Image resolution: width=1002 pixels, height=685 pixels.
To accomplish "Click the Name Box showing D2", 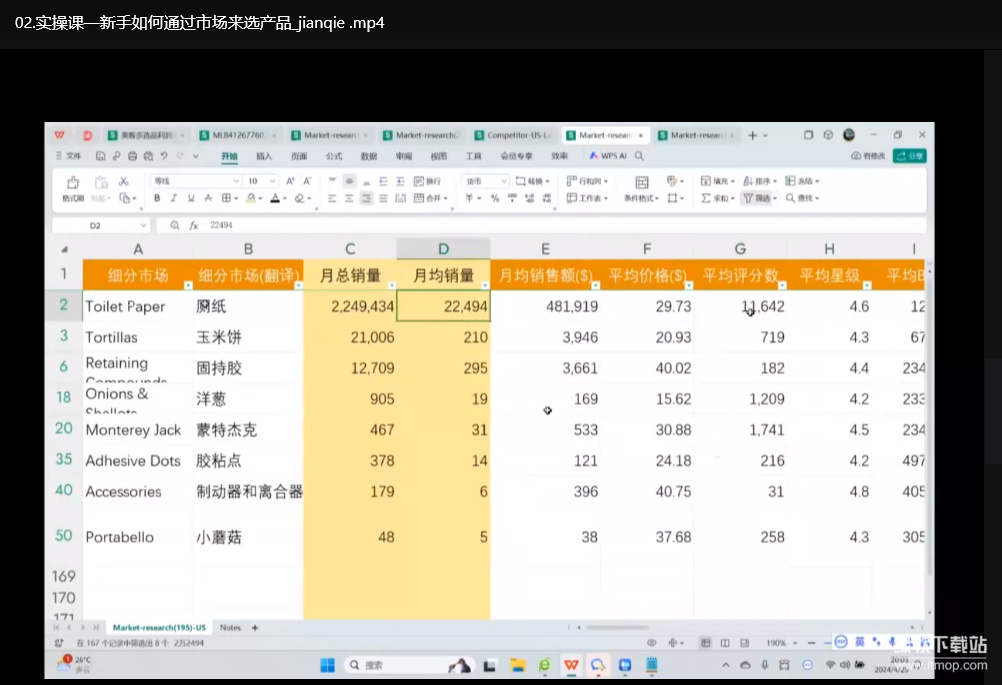I will point(95,226).
